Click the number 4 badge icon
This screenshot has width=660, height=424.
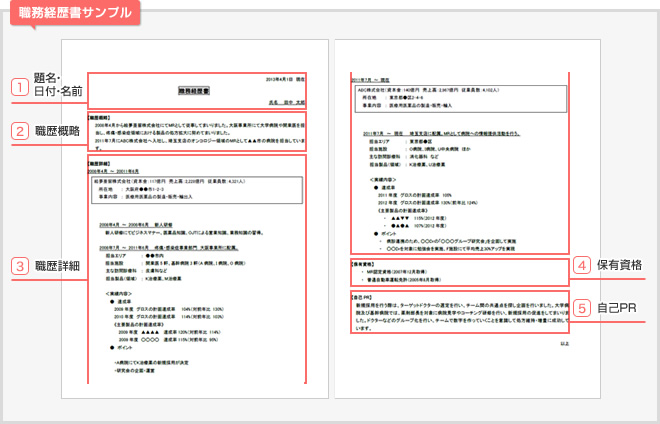point(582,266)
